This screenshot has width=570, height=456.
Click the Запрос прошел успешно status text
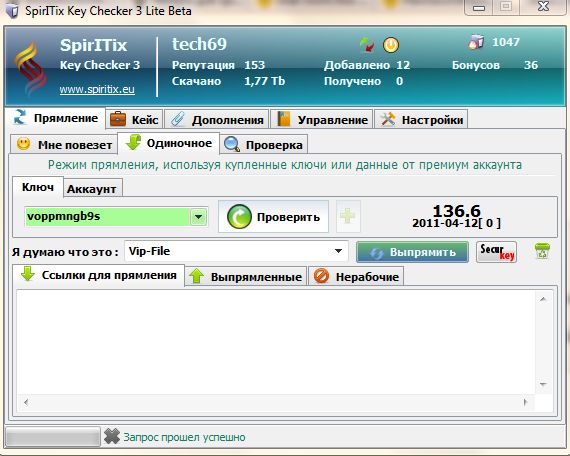[184, 437]
